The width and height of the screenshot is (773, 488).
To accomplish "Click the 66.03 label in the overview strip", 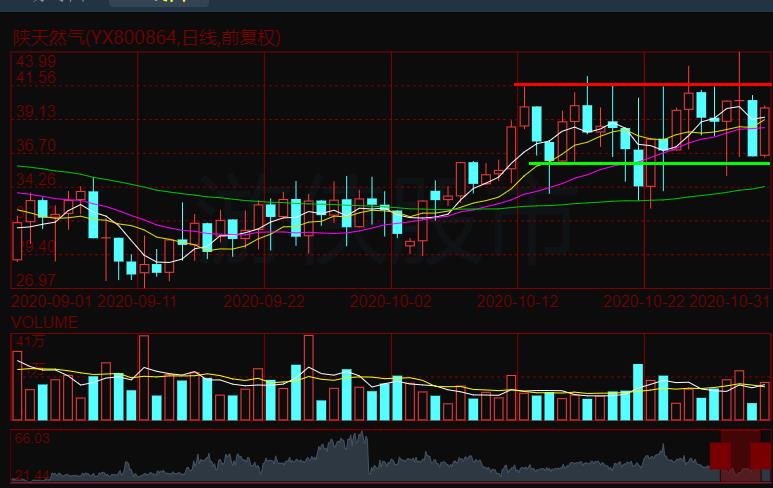I will point(33,438).
